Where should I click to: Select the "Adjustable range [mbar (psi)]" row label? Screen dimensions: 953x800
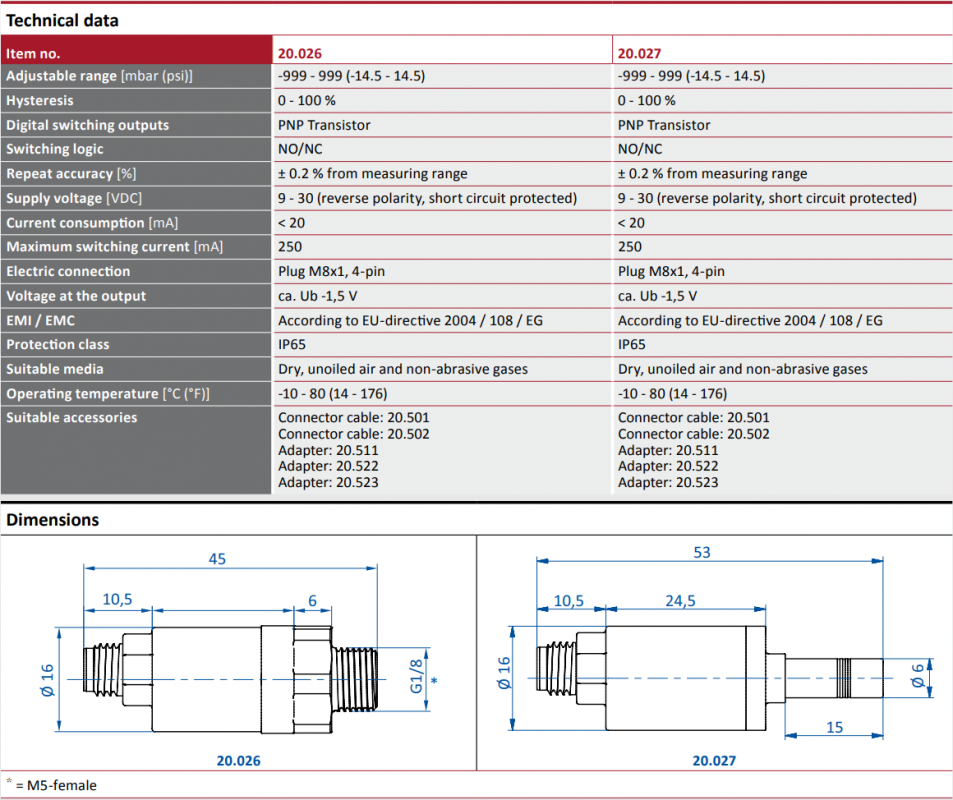(x=136, y=76)
